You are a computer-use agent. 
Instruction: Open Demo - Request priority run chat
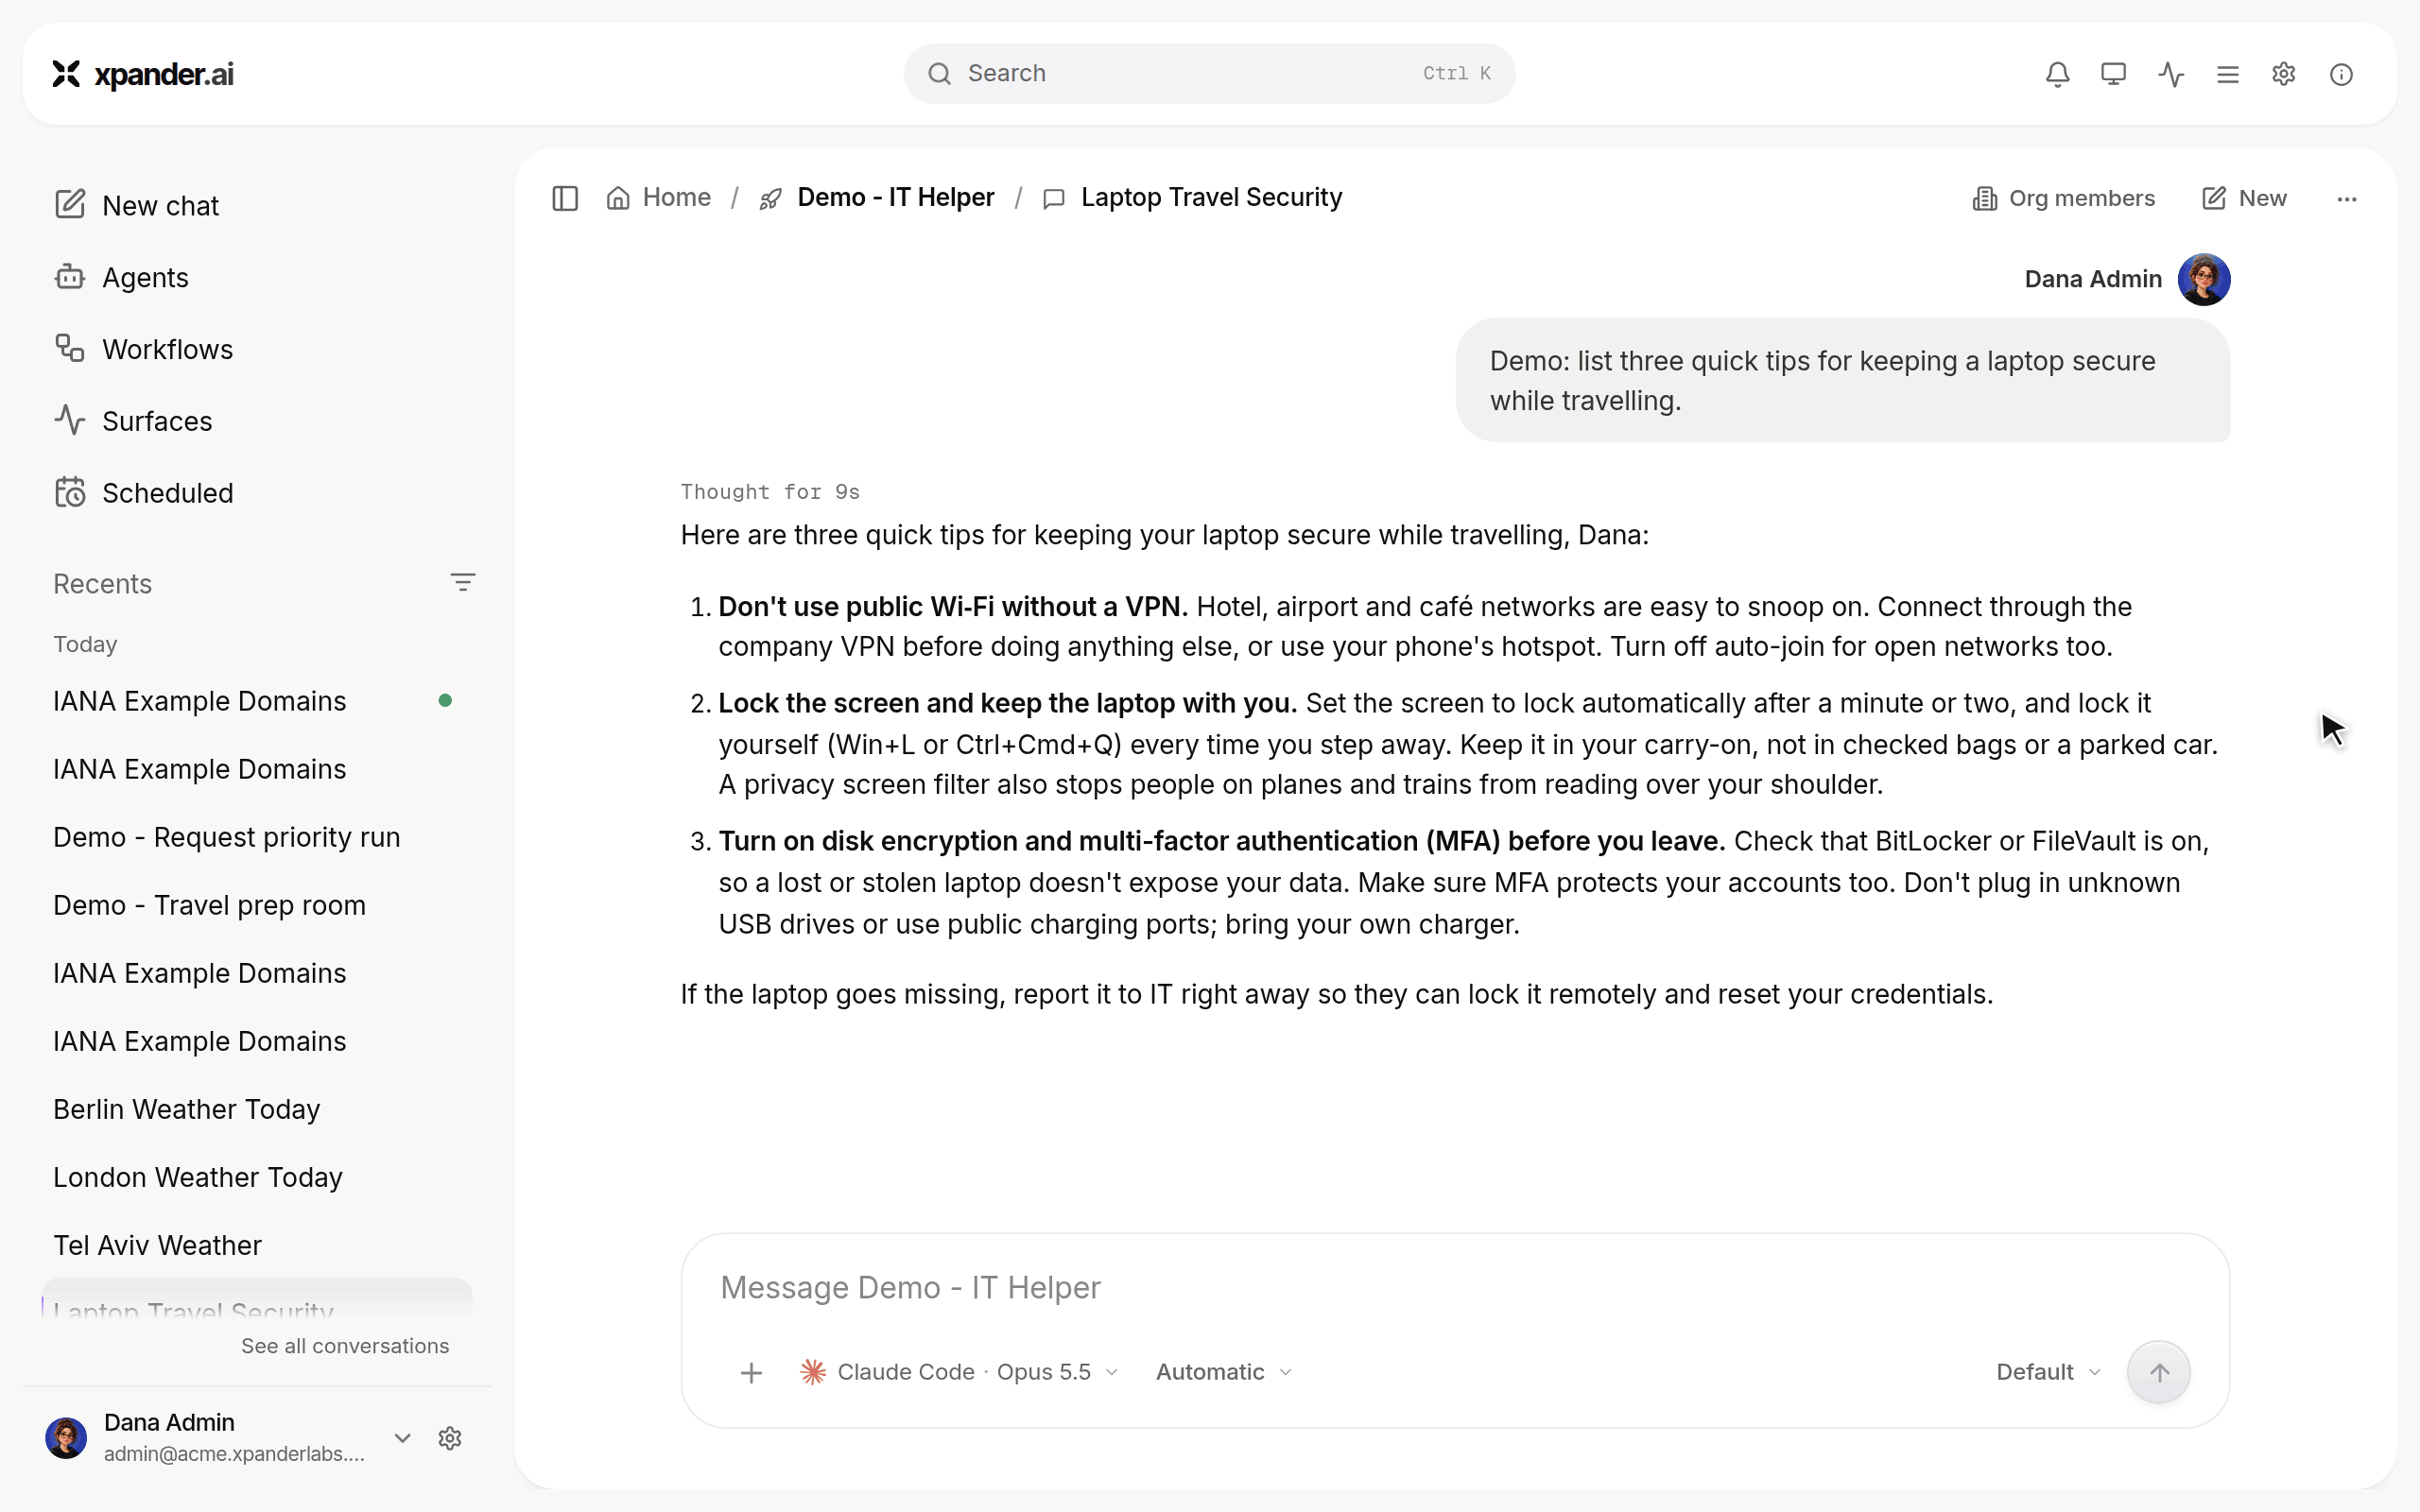click(x=257, y=837)
